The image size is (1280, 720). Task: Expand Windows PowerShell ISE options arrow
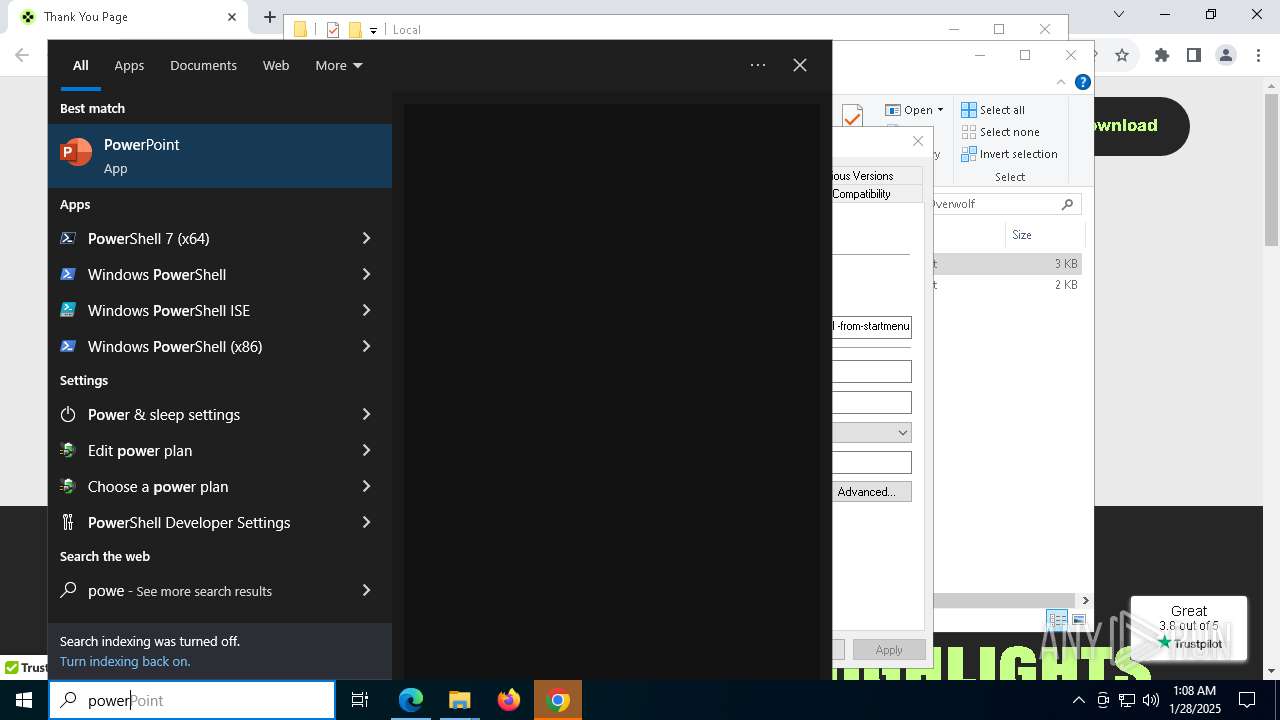tap(366, 310)
